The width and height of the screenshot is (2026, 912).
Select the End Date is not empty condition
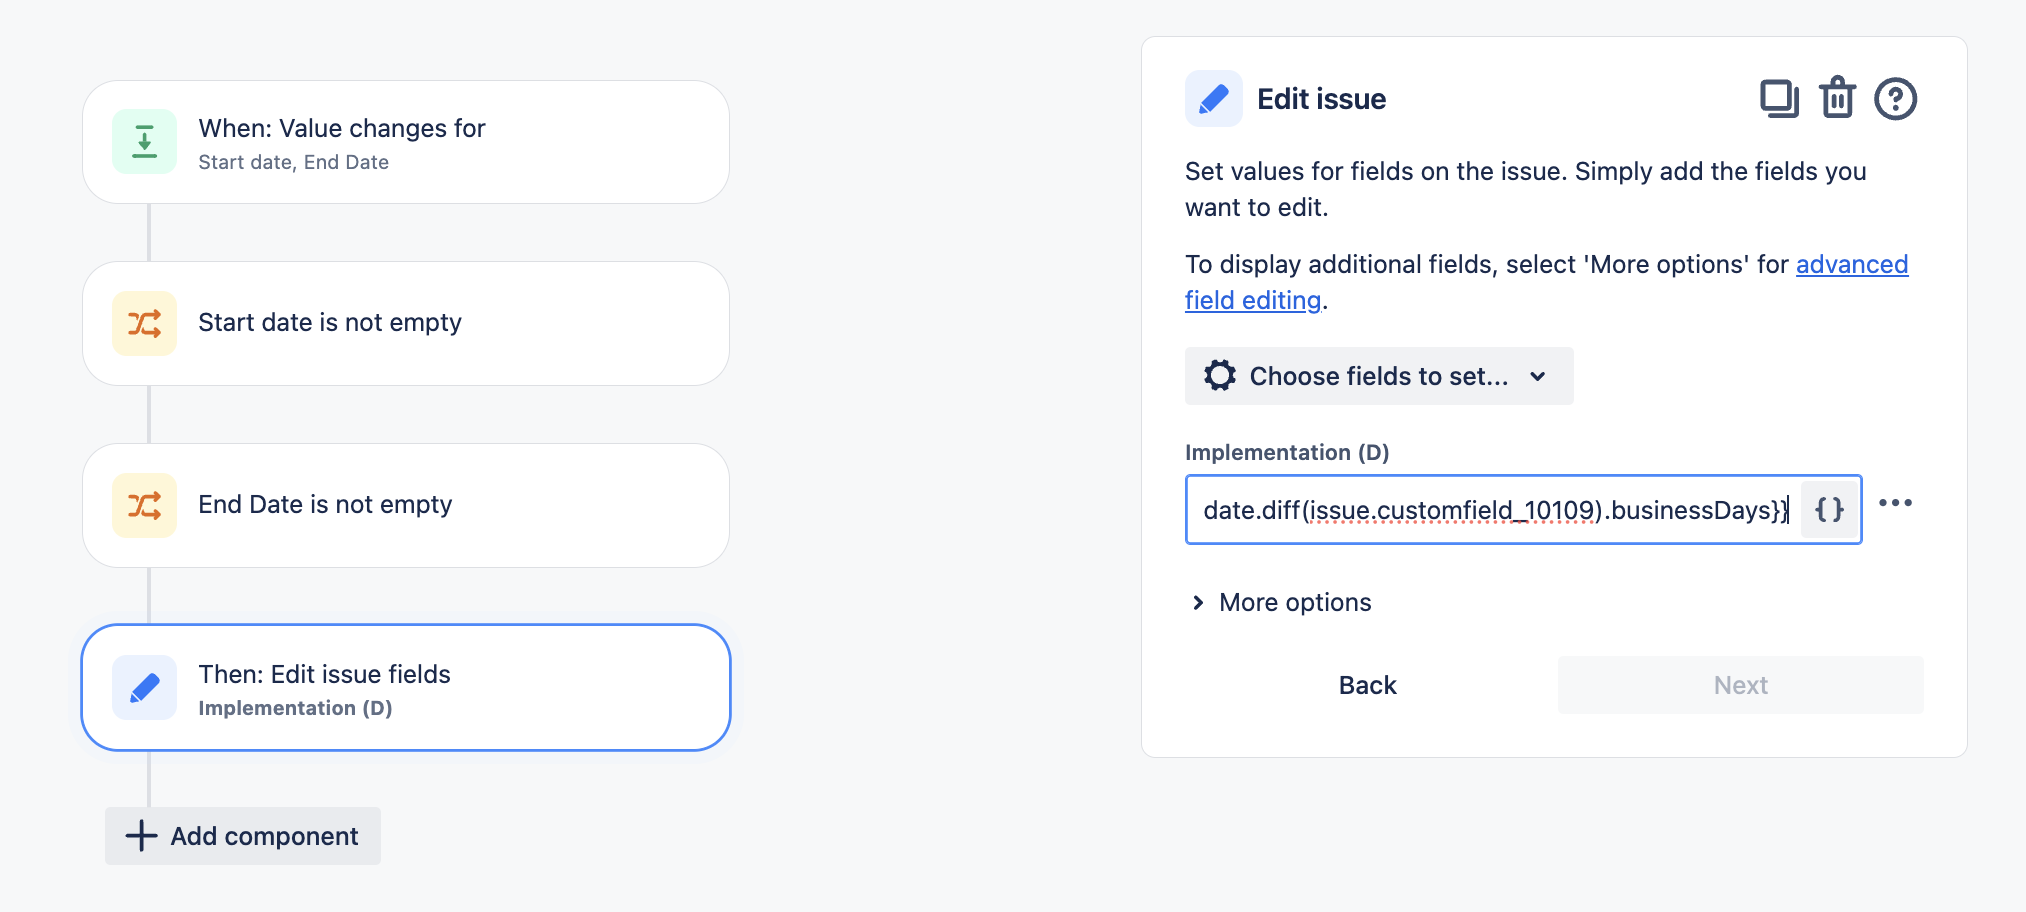(x=406, y=506)
